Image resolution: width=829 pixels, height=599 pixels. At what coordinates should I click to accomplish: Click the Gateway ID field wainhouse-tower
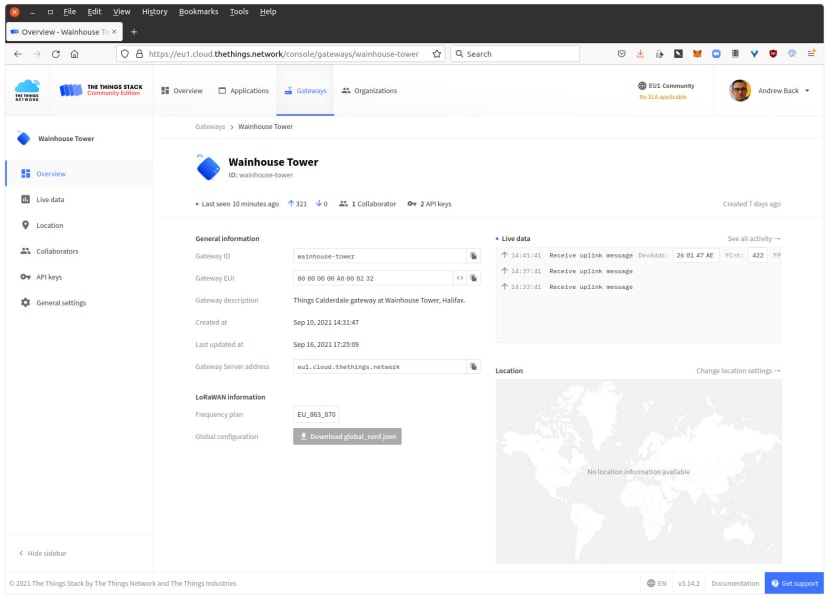[380, 256]
